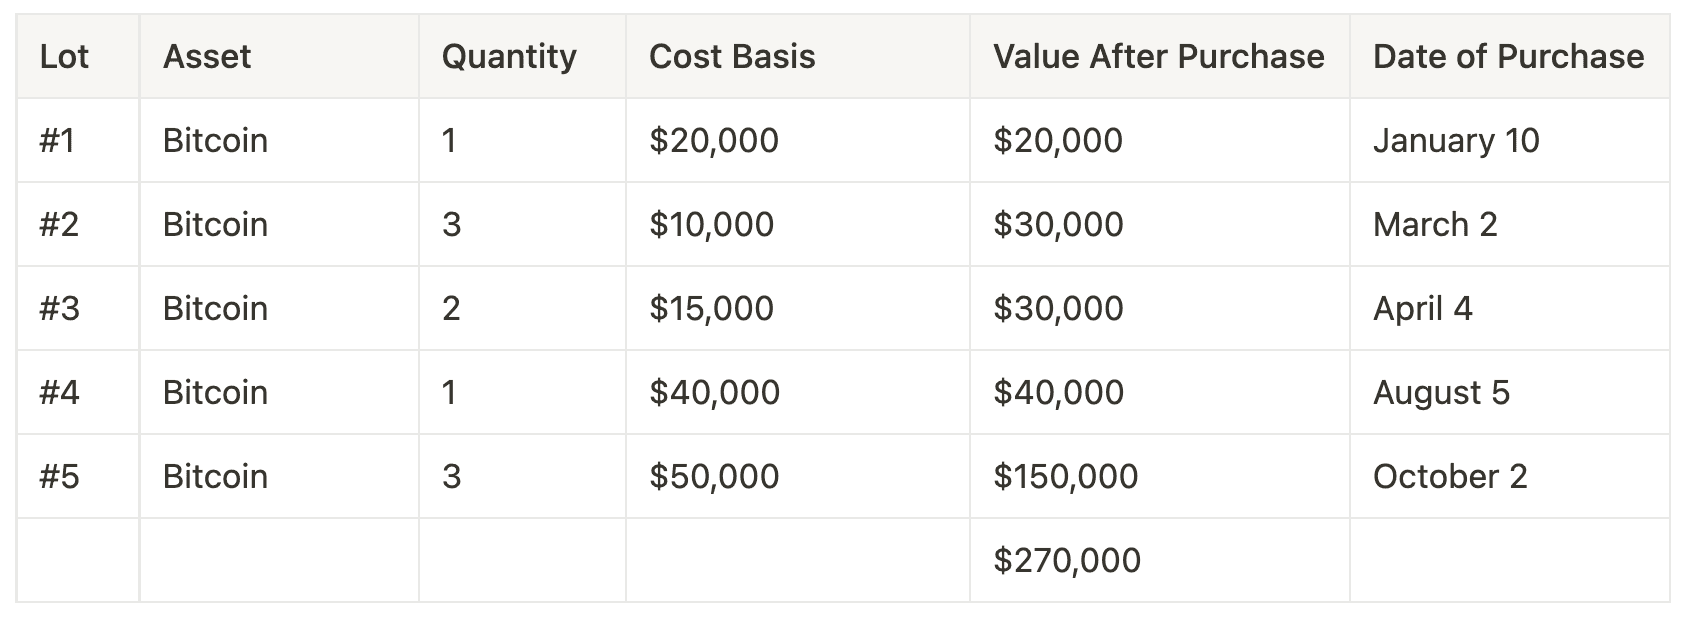Click the Lot column header

[x=64, y=57]
